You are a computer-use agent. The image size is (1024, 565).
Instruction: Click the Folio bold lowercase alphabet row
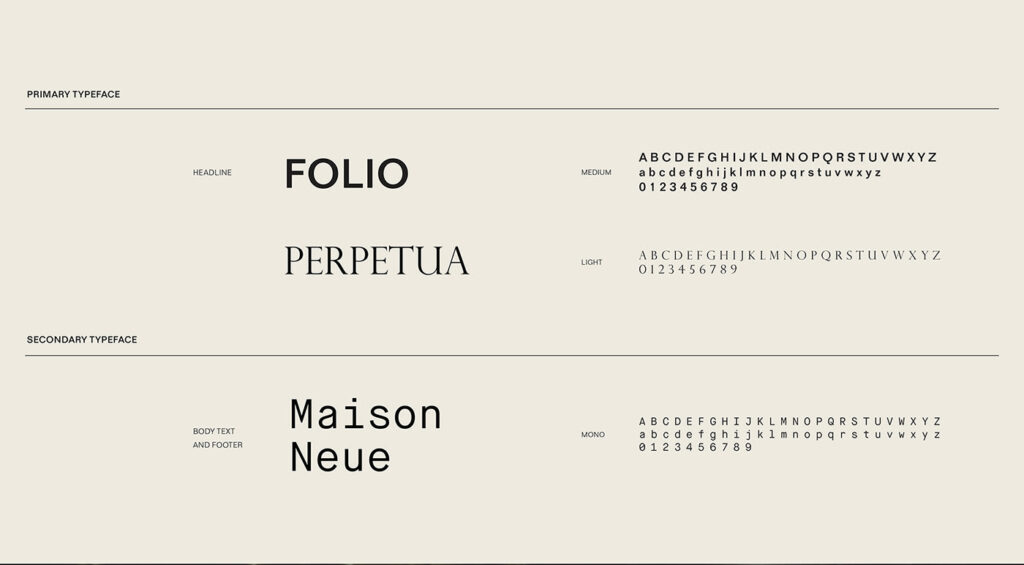[760, 172]
